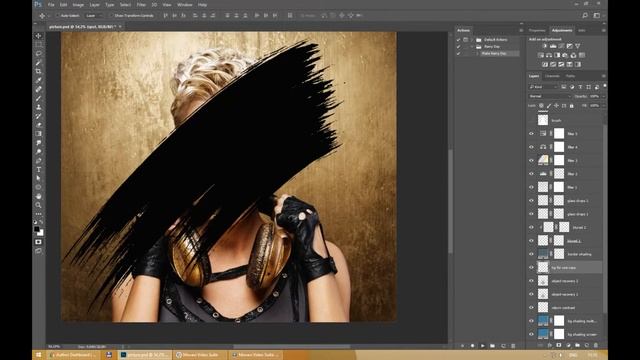The image size is (640, 360).
Task: Toggle Show Transform Controls checkbox
Action: 111,16
